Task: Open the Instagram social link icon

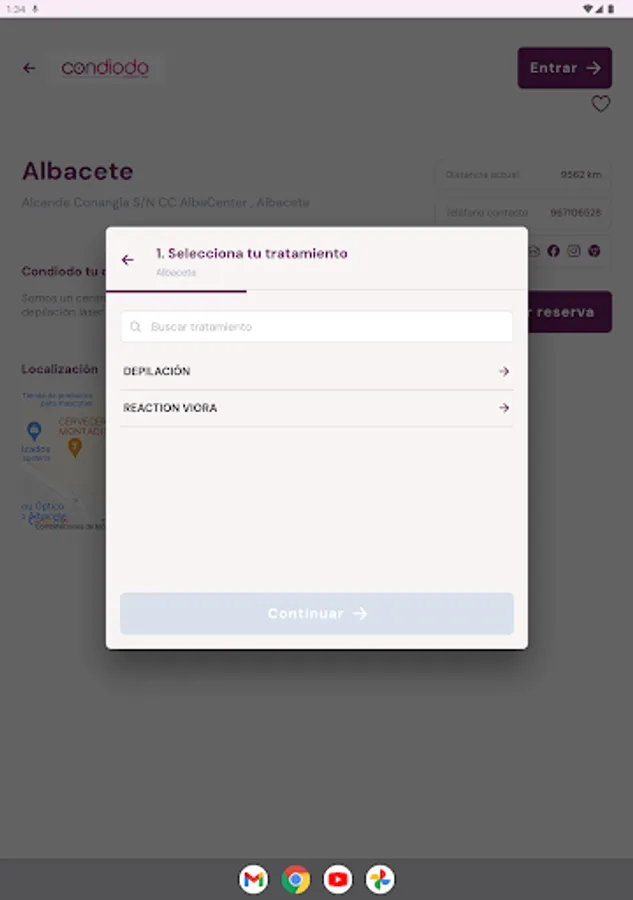Action: pos(574,251)
